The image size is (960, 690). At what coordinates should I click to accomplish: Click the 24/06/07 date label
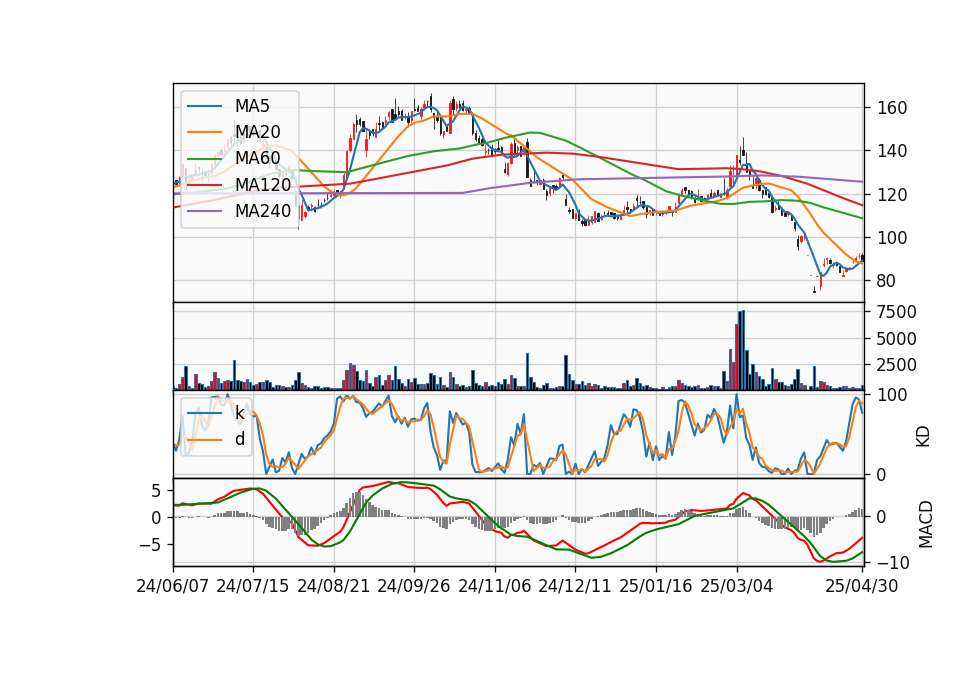[173, 586]
